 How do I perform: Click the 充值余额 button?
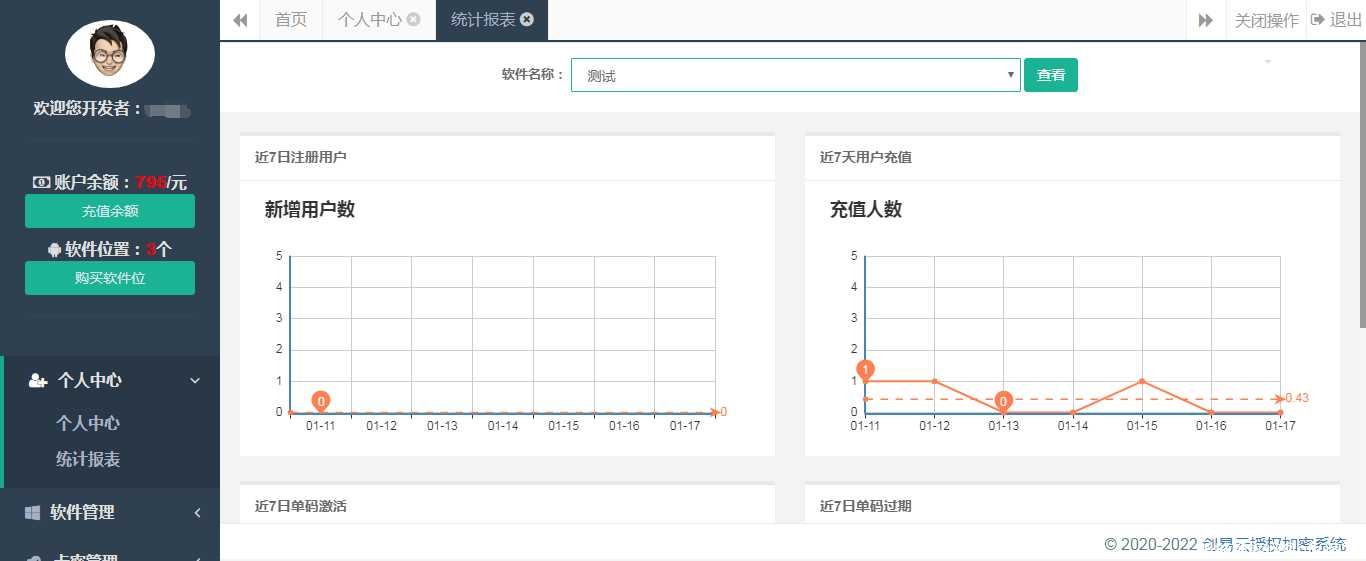click(110, 211)
